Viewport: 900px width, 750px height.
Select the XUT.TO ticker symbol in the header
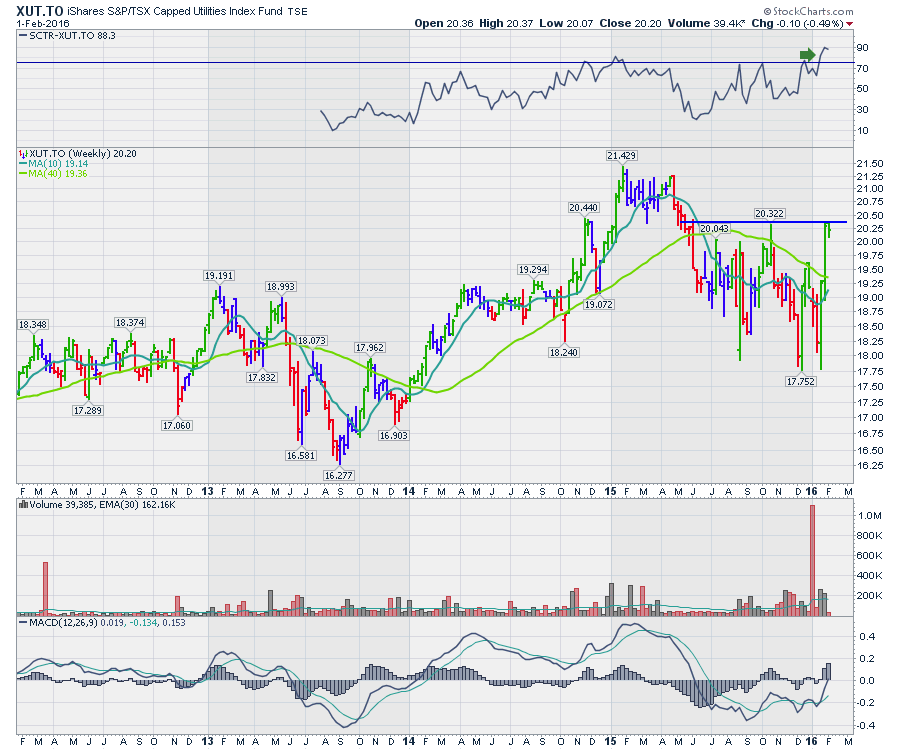click(x=39, y=10)
